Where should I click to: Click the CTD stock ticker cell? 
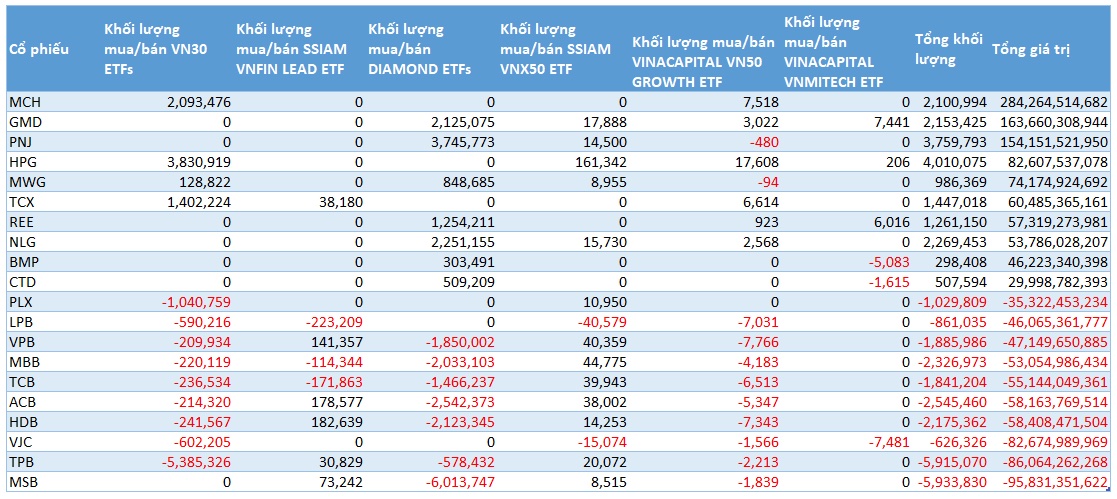point(21,281)
